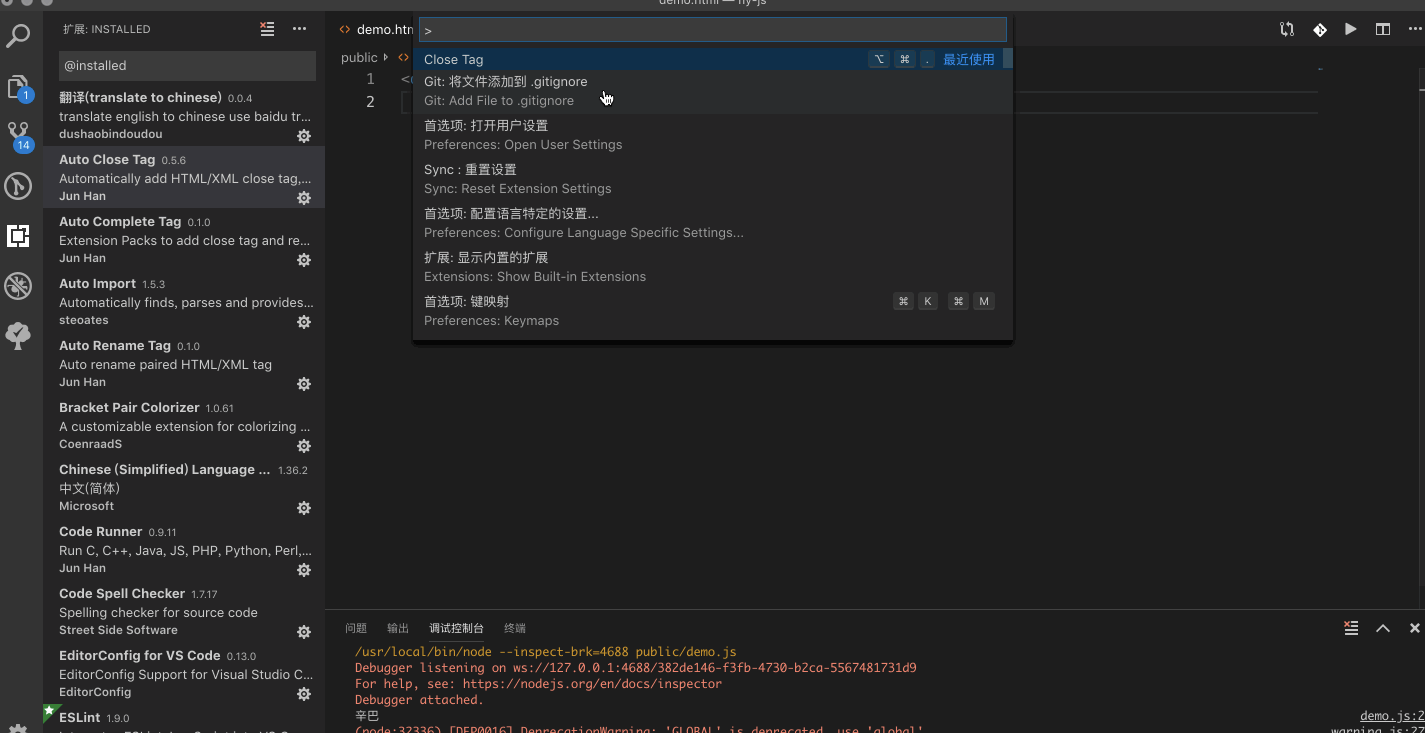The height and width of the screenshot is (733, 1425).
Task: Click the 'Debugger attached.' console line
Action: point(419,700)
